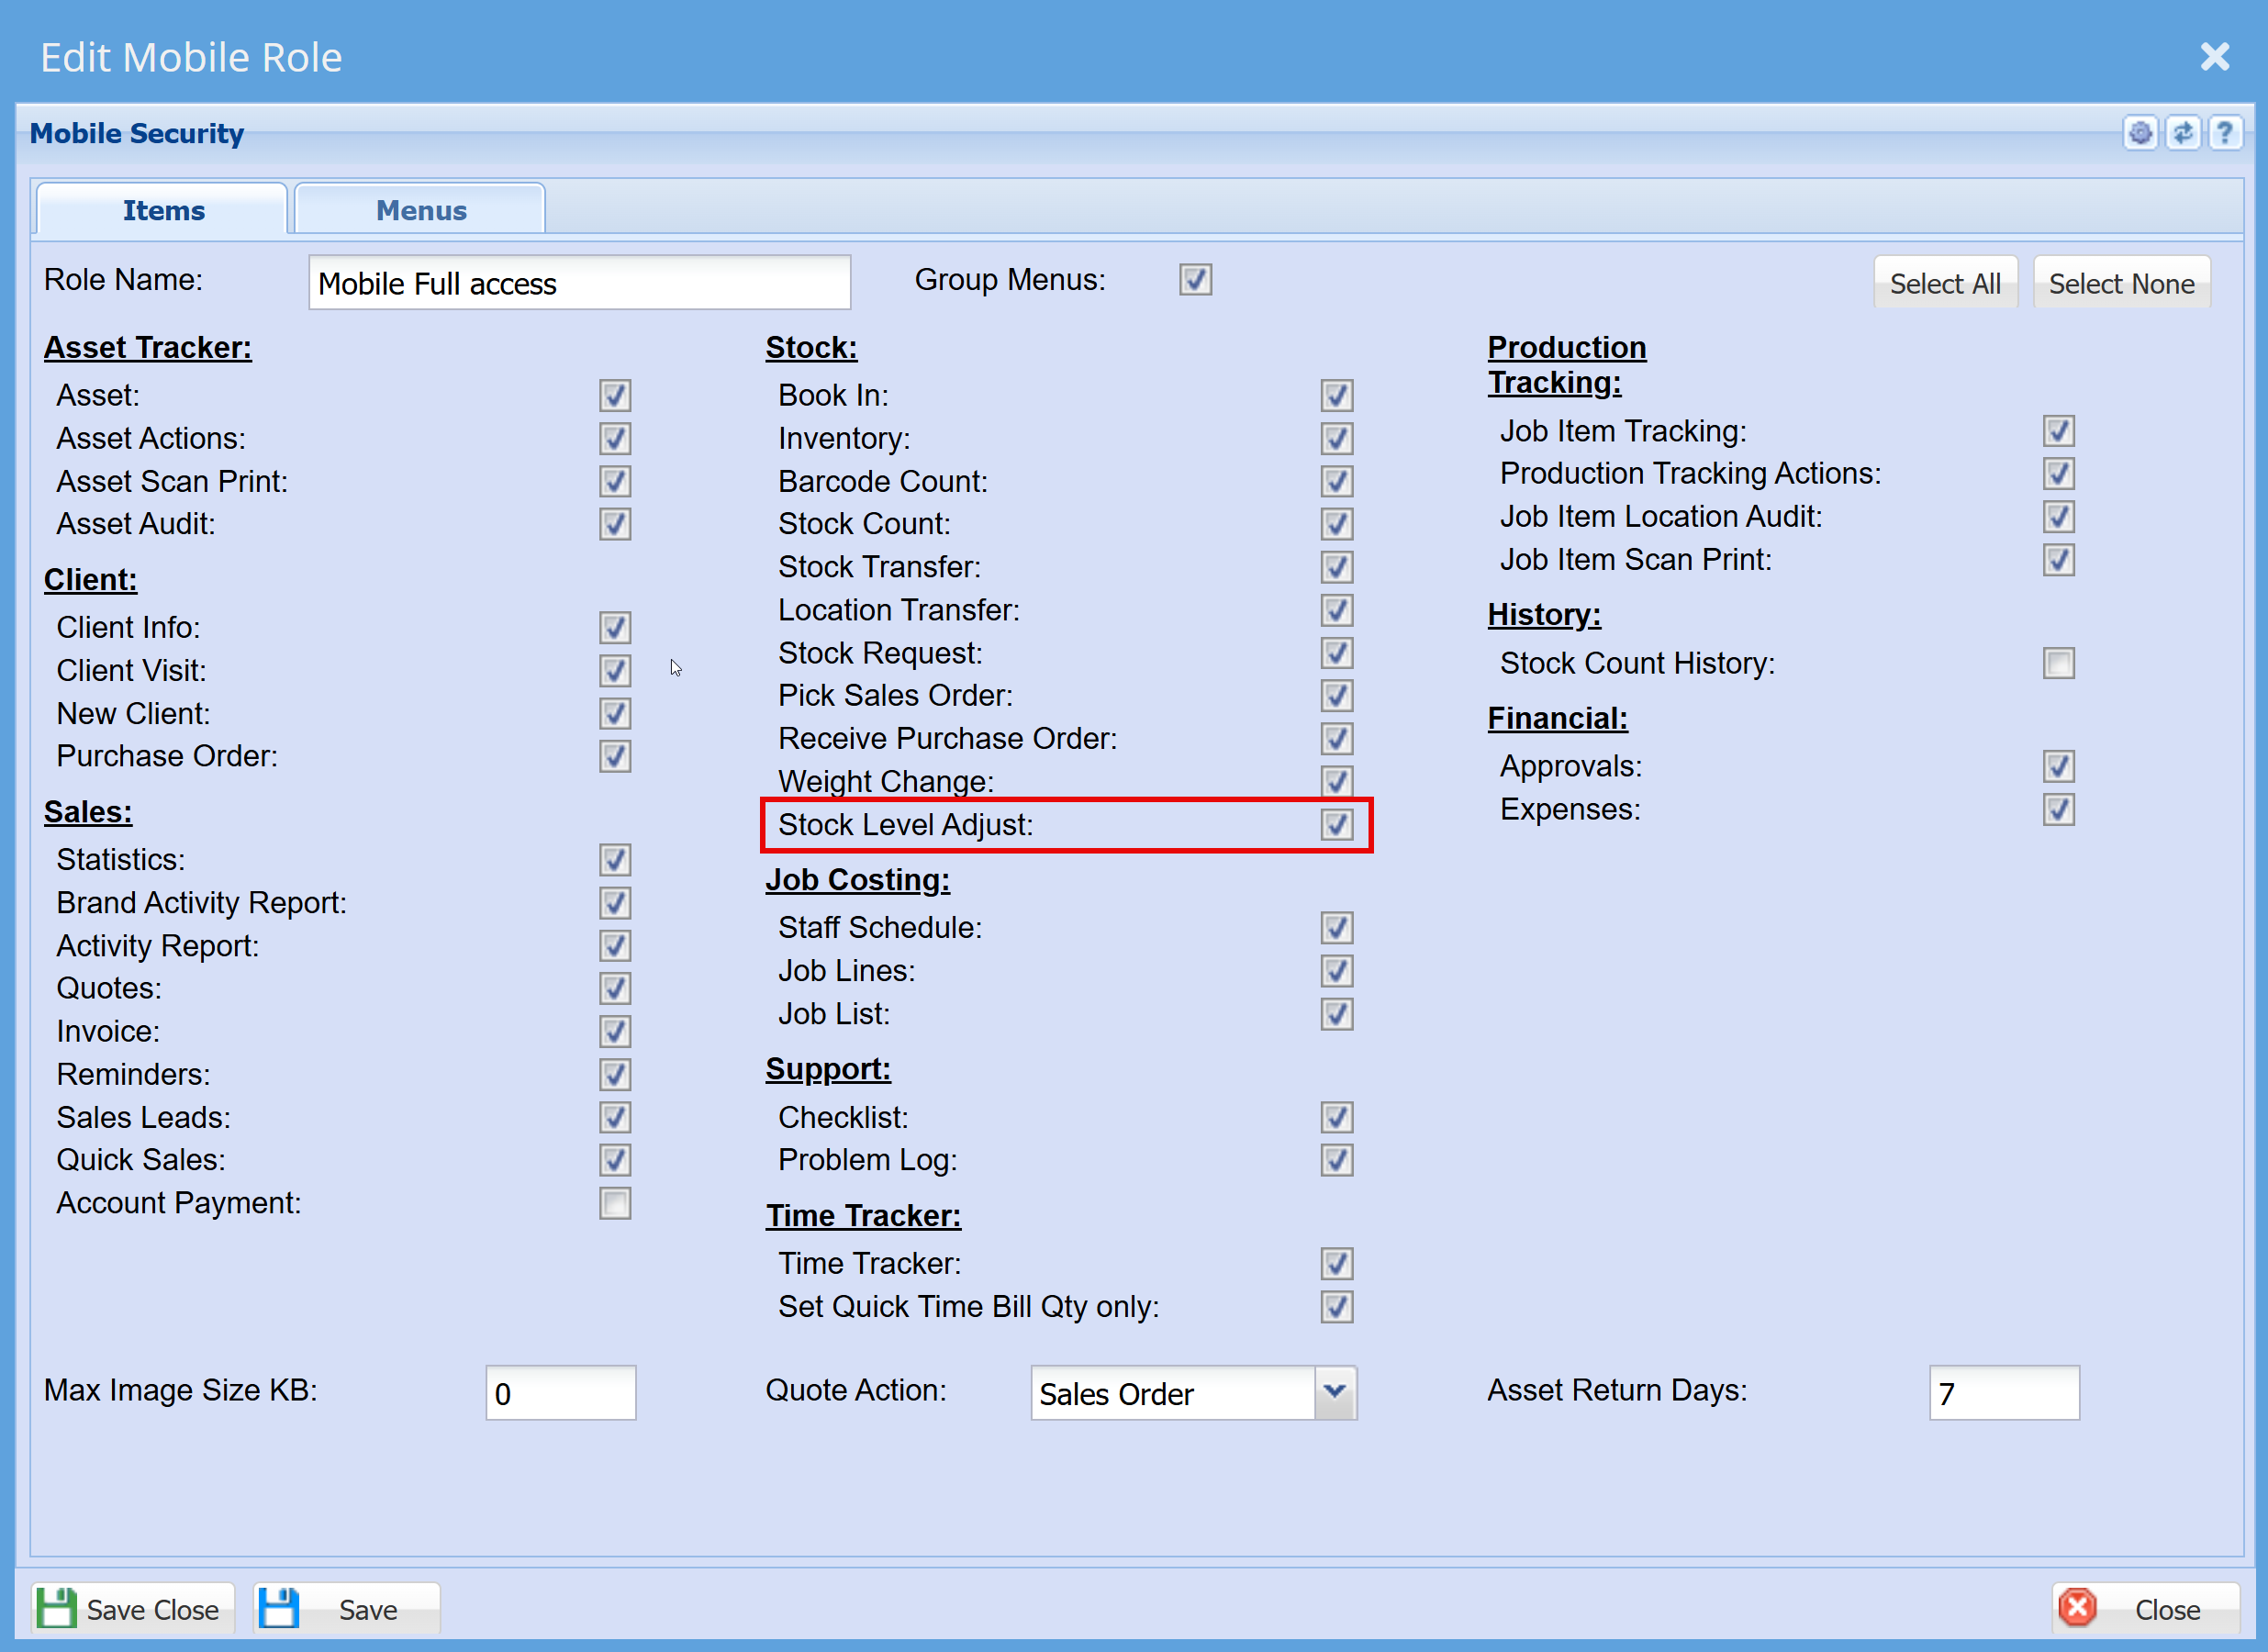Disable the Expenses checkbox under Financial
The image size is (2268, 1652).
(2058, 809)
